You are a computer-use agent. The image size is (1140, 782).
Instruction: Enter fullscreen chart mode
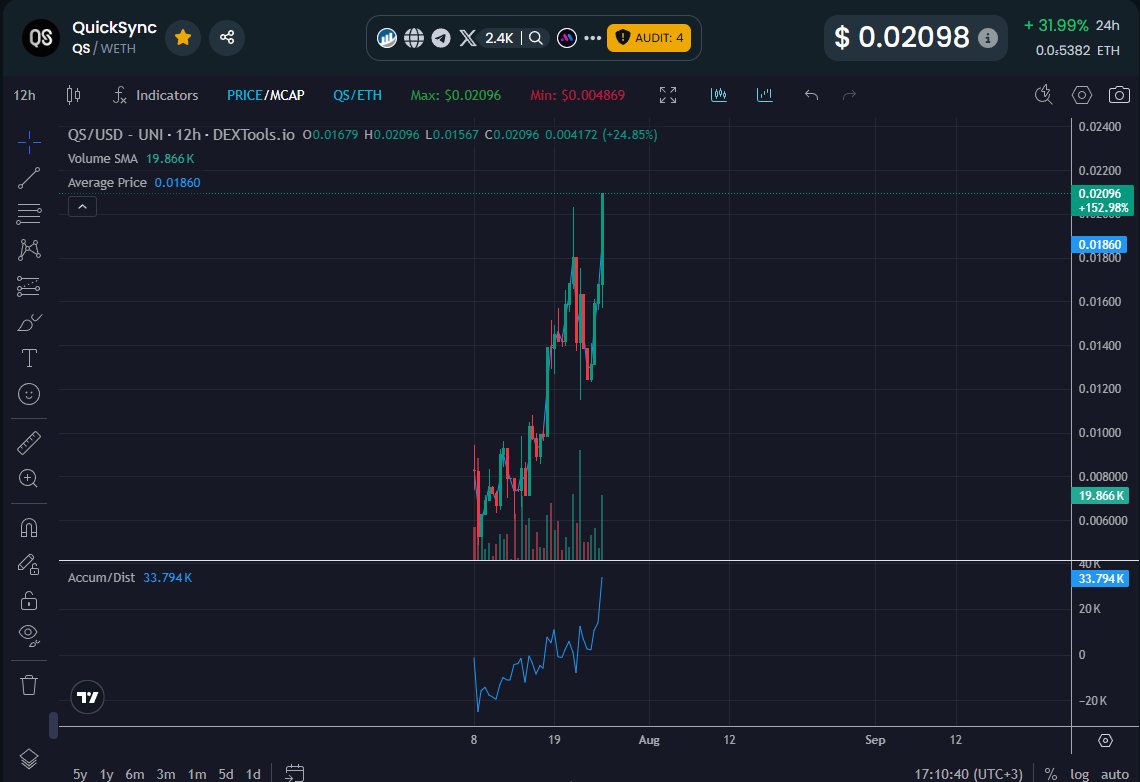667,95
